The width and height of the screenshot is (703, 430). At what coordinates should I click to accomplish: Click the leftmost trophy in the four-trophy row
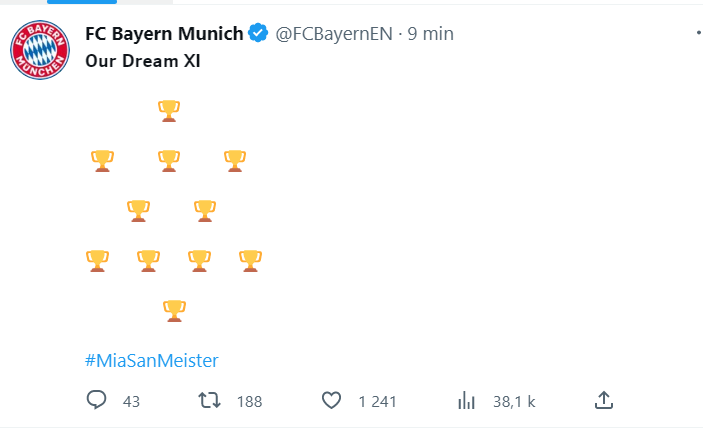[x=97, y=260]
